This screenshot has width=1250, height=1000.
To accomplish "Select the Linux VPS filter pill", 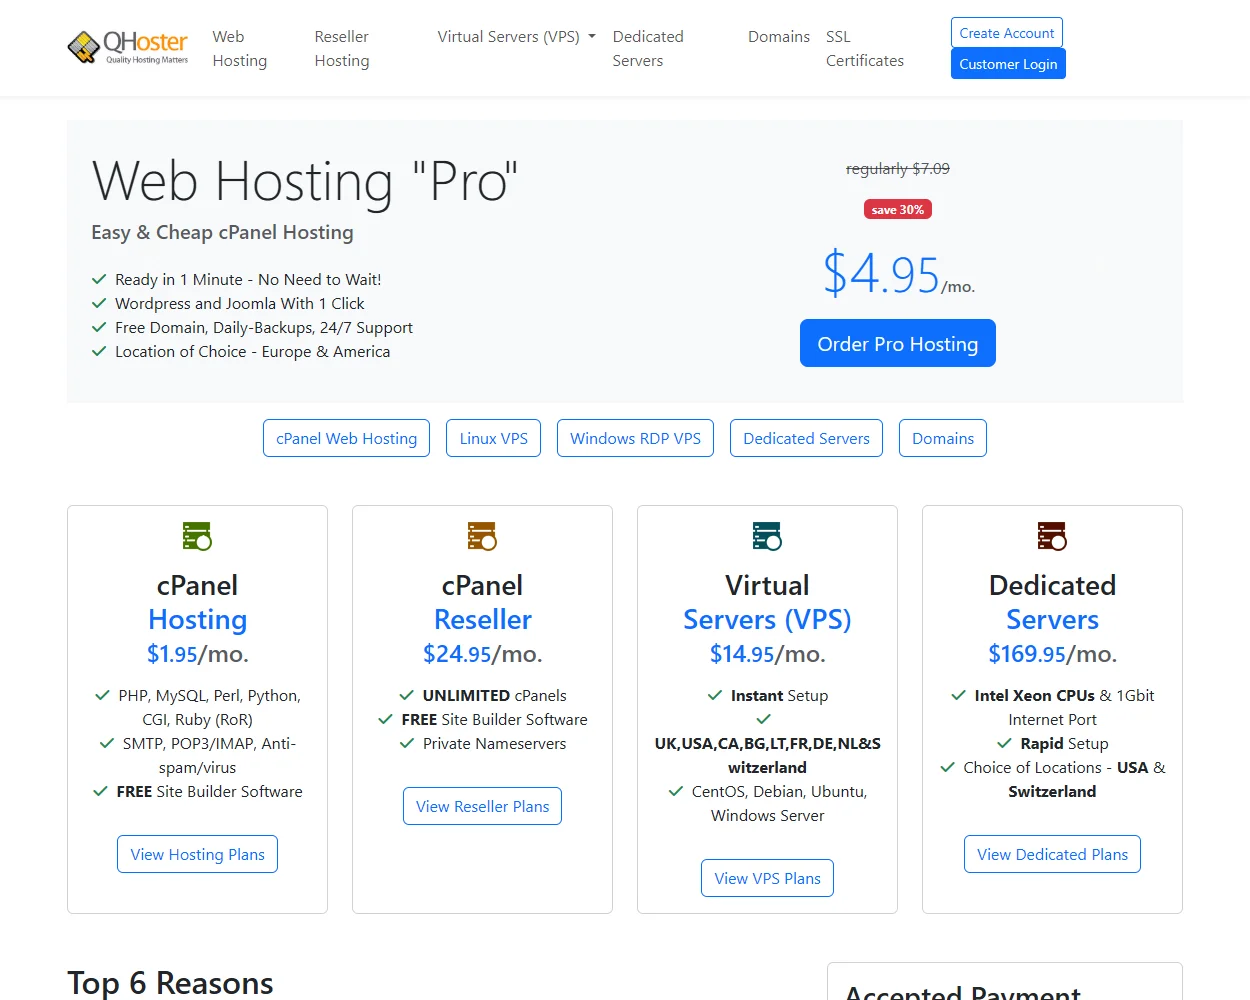I will pos(493,438).
